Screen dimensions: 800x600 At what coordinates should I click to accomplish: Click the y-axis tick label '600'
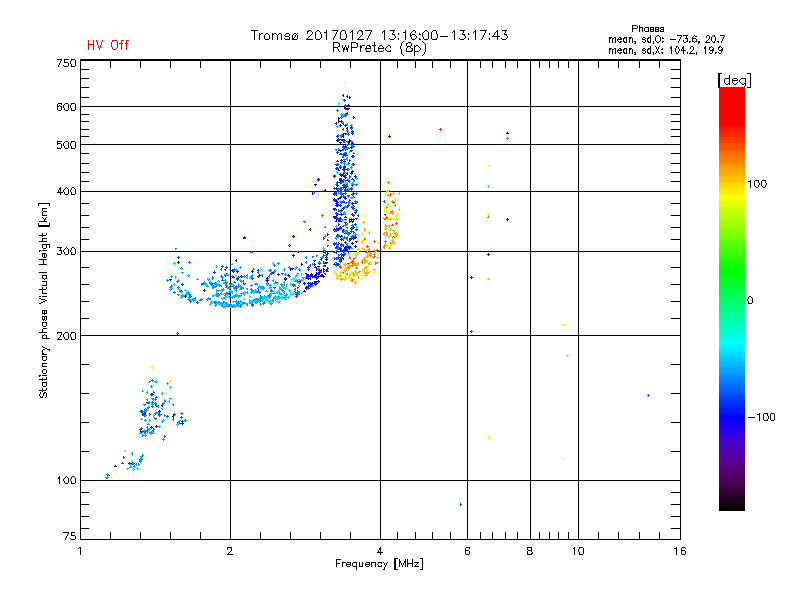[66, 107]
